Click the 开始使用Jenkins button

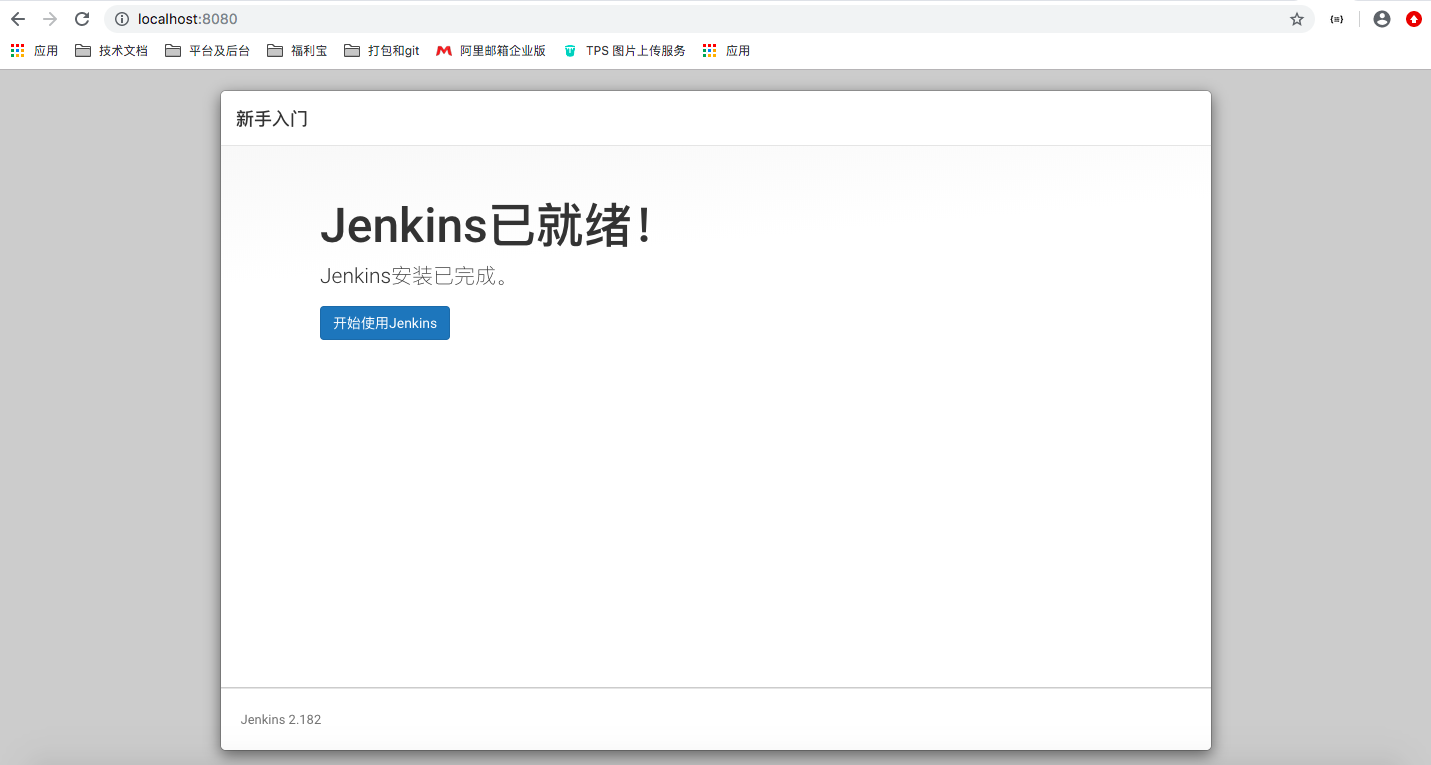coord(385,323)
